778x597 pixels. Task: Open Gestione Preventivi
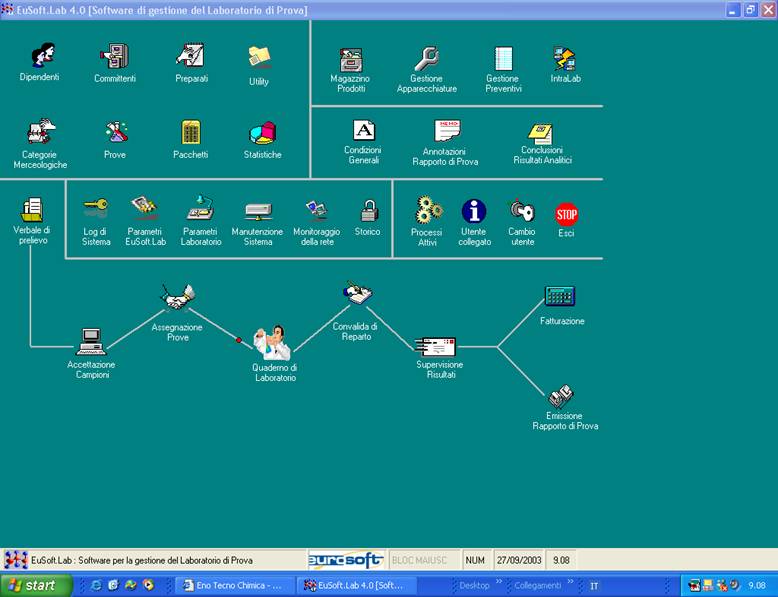[x=504, y=59]
